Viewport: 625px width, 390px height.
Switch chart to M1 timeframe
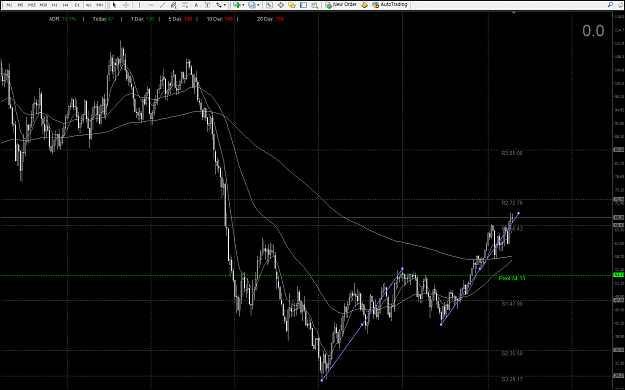pyautogui.click(x=9, y=5)
